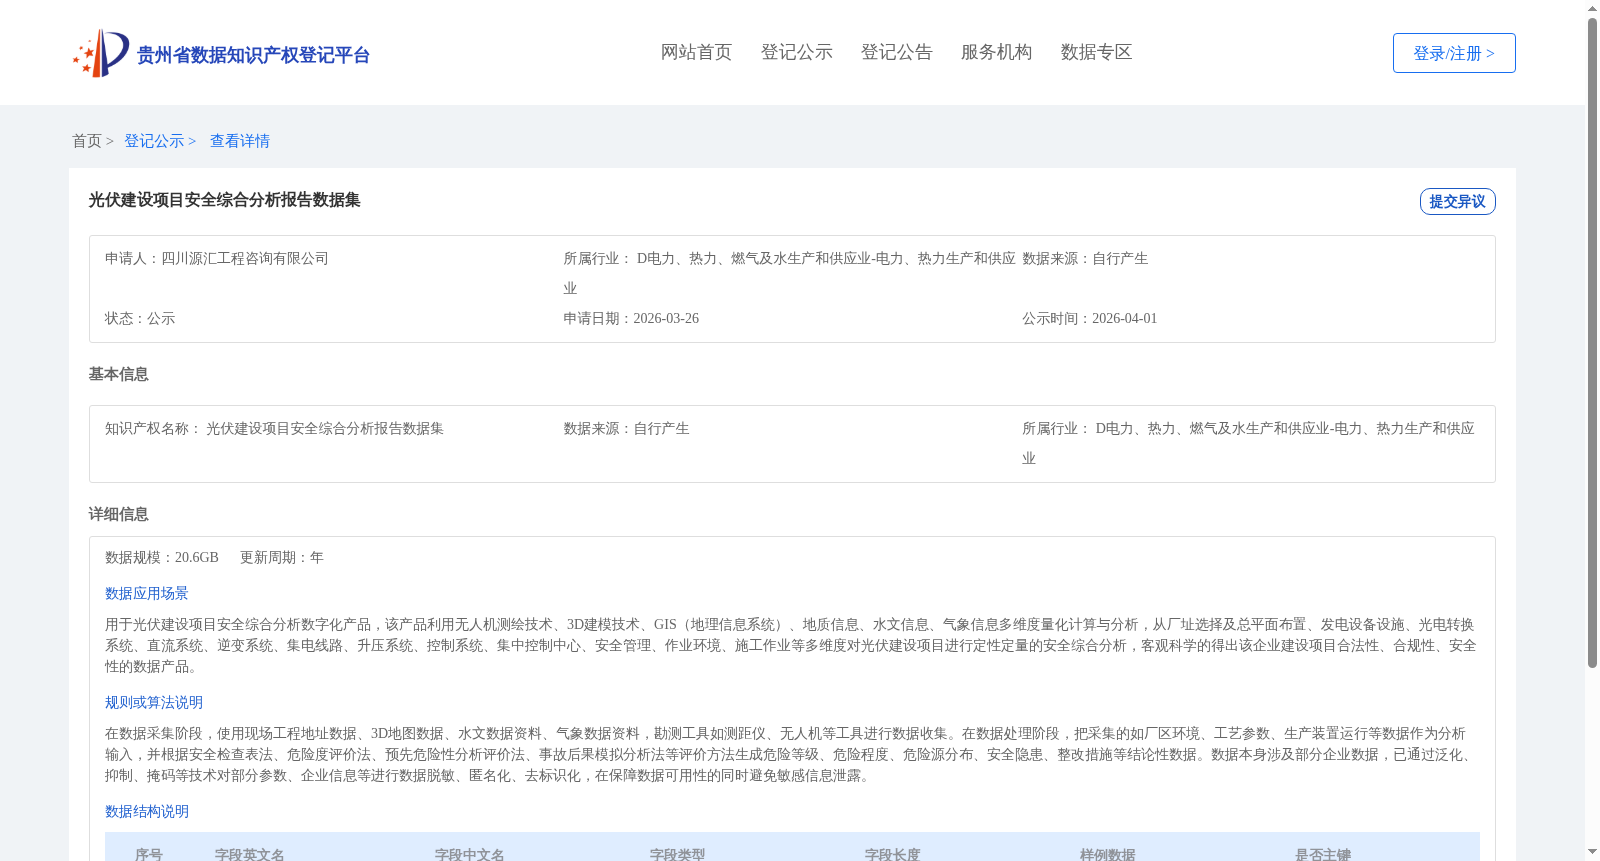Click the site title 贵州省数据知识产权登记平台
Image resolution: width=1600 pixels, height=861 pixels.
click(253, 55)
